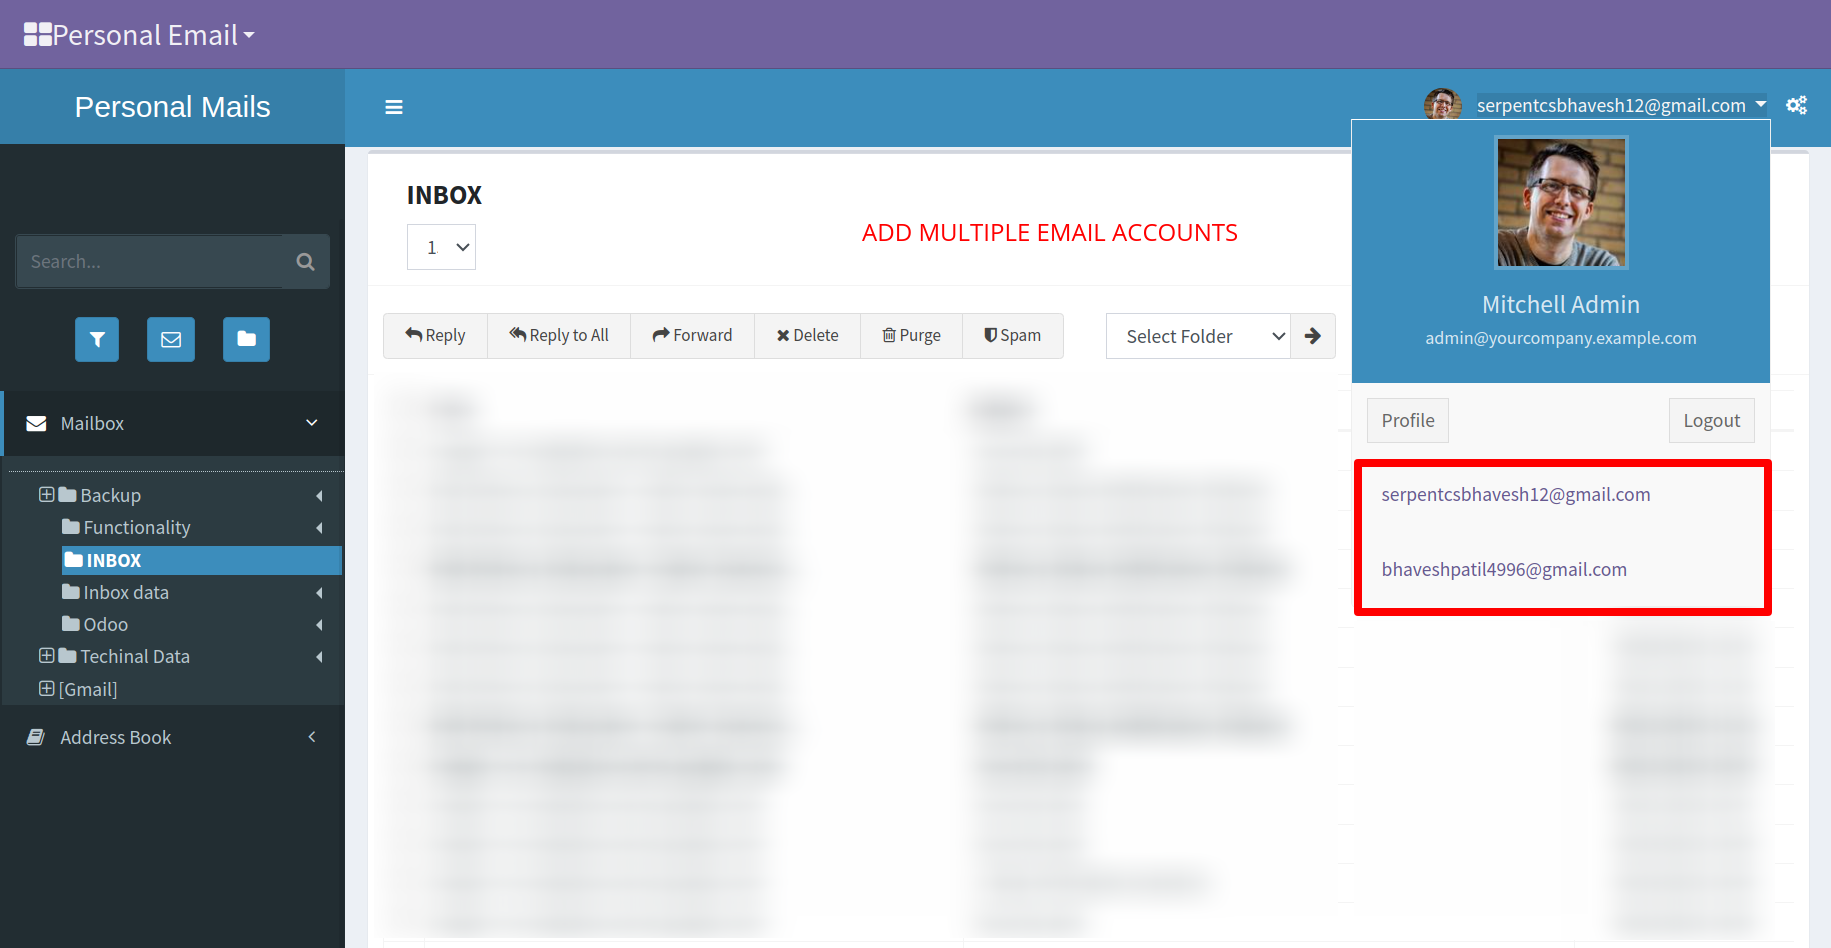Click the Search input field
This screenshot has width=1831, height=948.
click(150, 261)
